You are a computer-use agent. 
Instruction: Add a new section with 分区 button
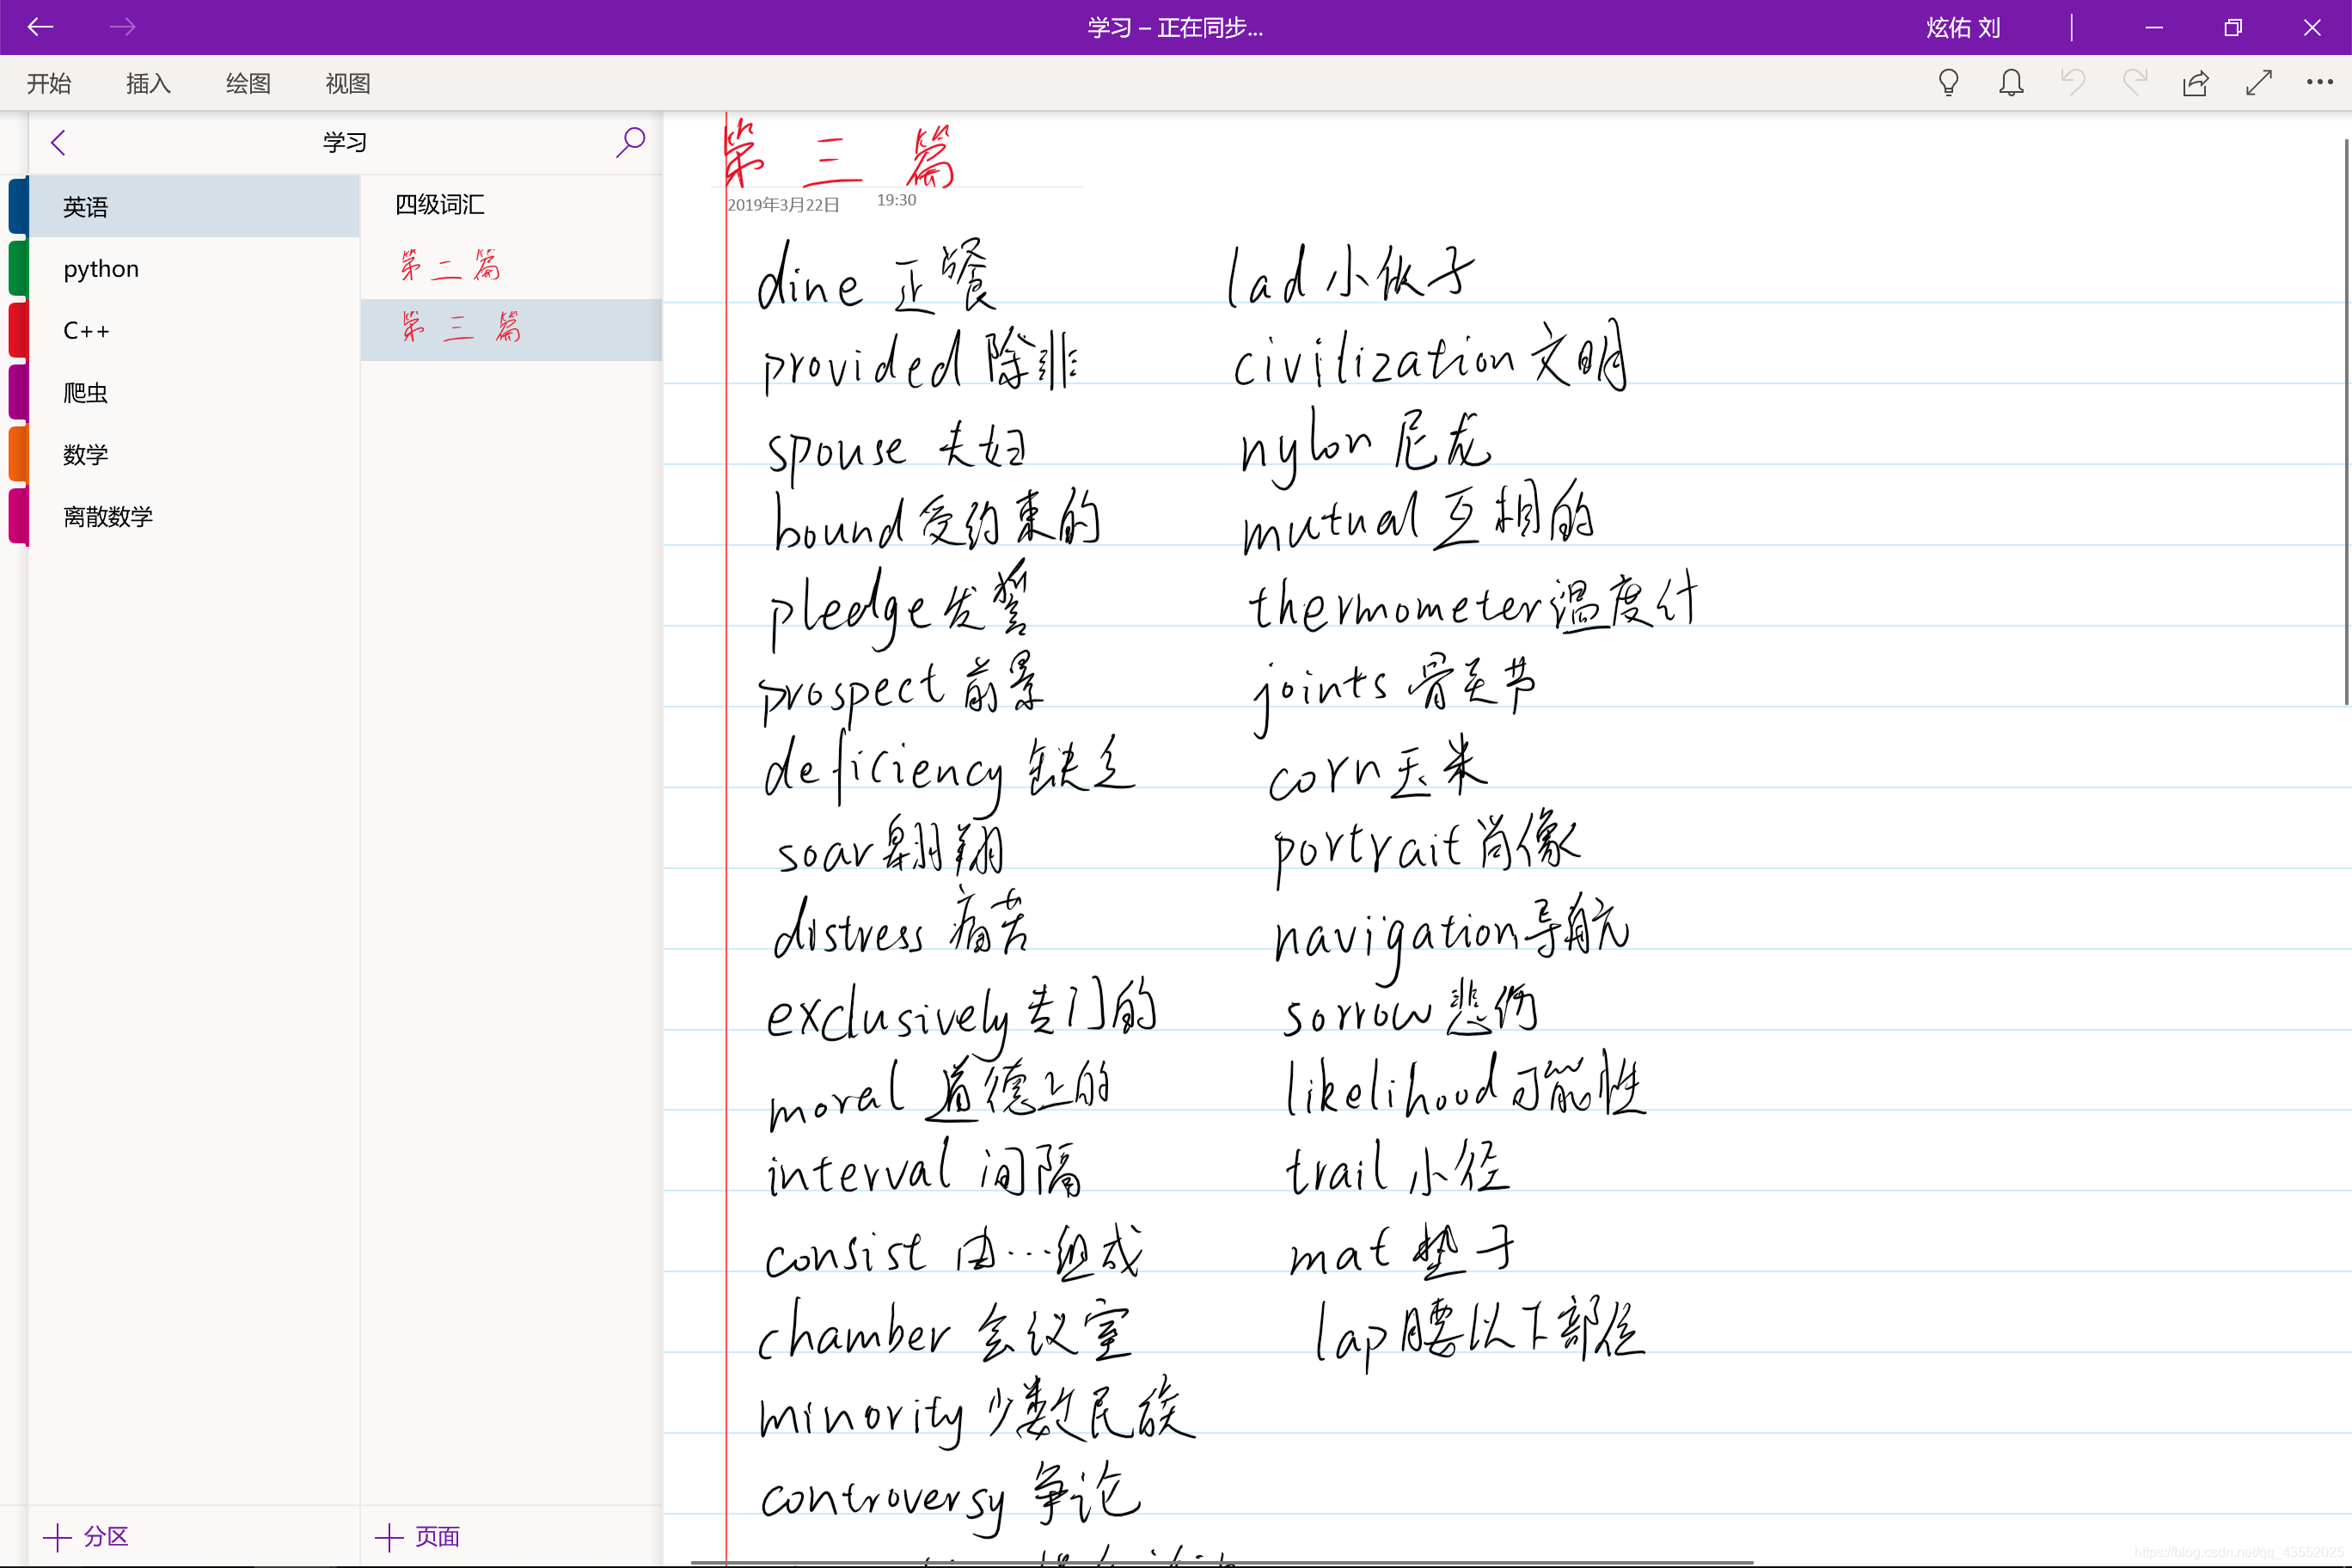(86, 1536)
